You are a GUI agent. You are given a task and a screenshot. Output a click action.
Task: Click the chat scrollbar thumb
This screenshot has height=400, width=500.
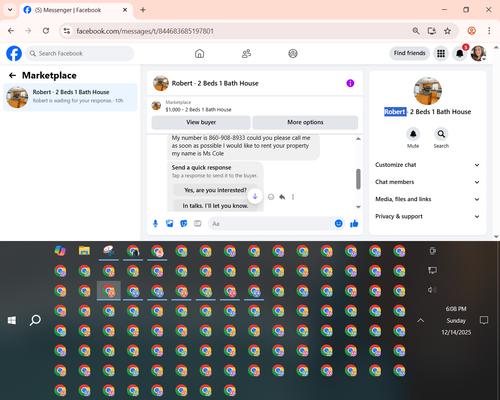358,179
